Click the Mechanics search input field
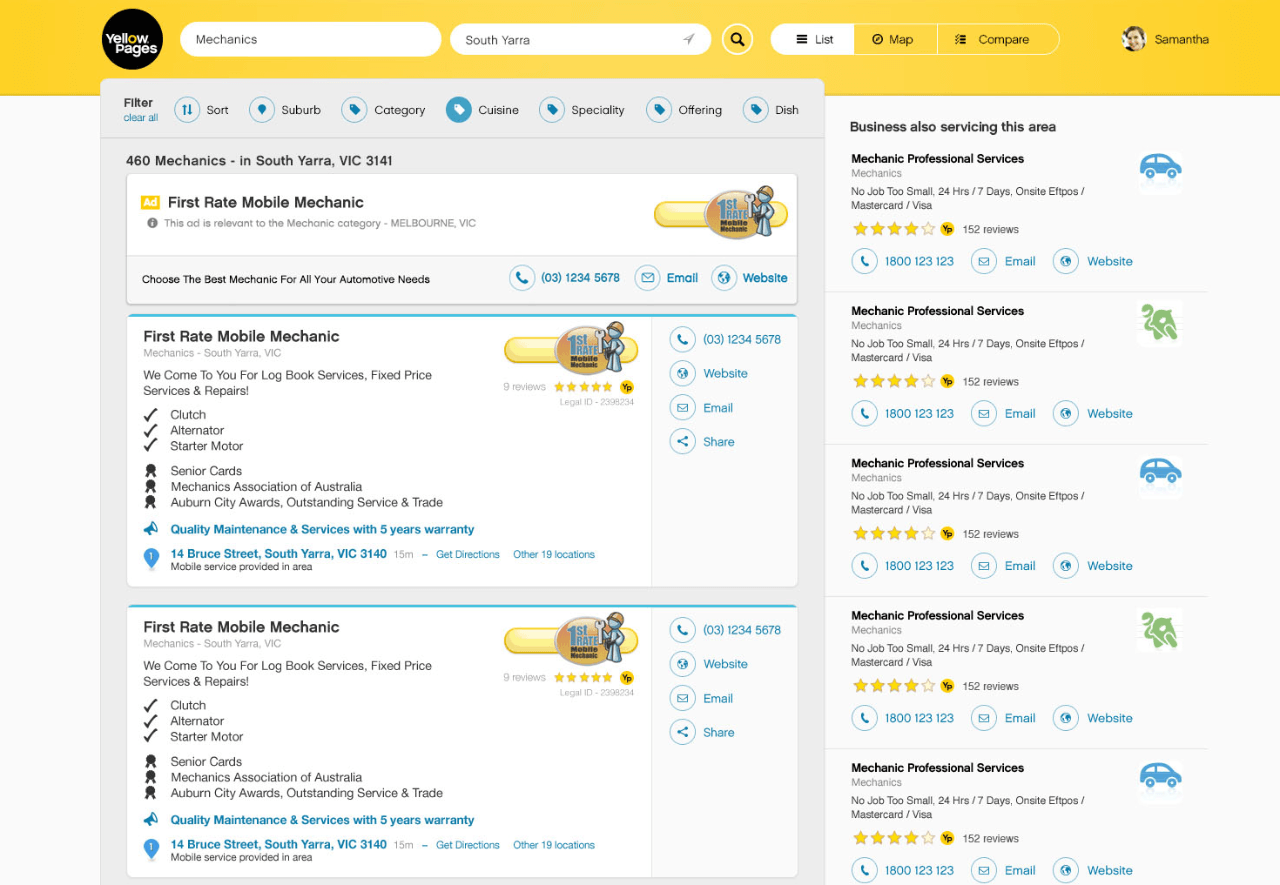 [x=310, y=40]
